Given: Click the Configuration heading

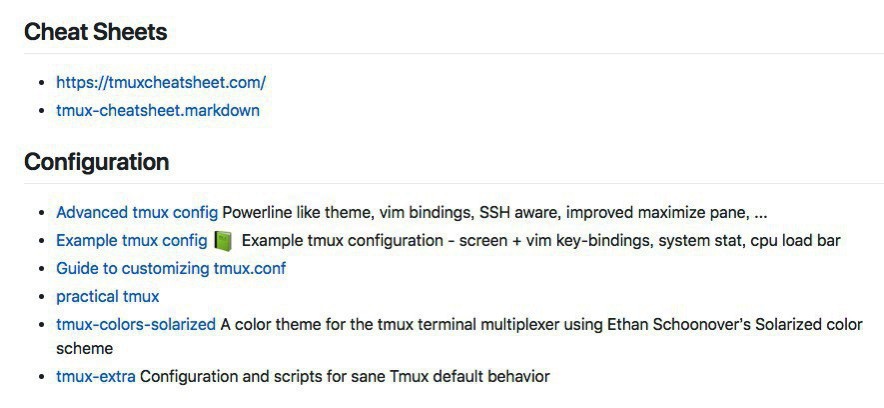Looking at the screenshot, I should pyautogui.click(x=96, y=162).
